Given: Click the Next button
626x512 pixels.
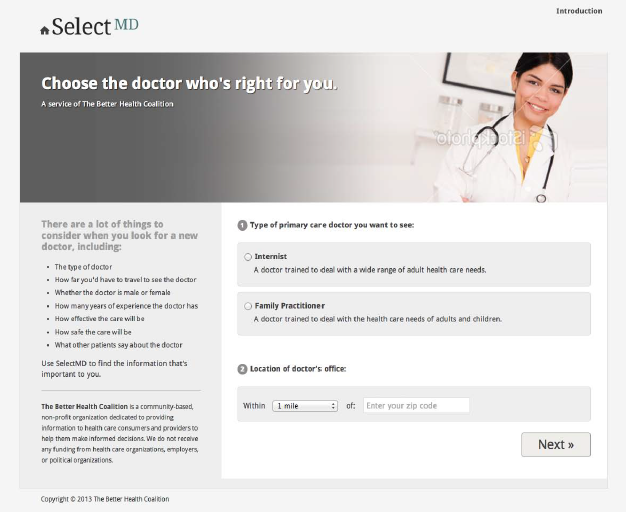Looking at the screenshot, I should pyautogui.click(x=556, y=444).
